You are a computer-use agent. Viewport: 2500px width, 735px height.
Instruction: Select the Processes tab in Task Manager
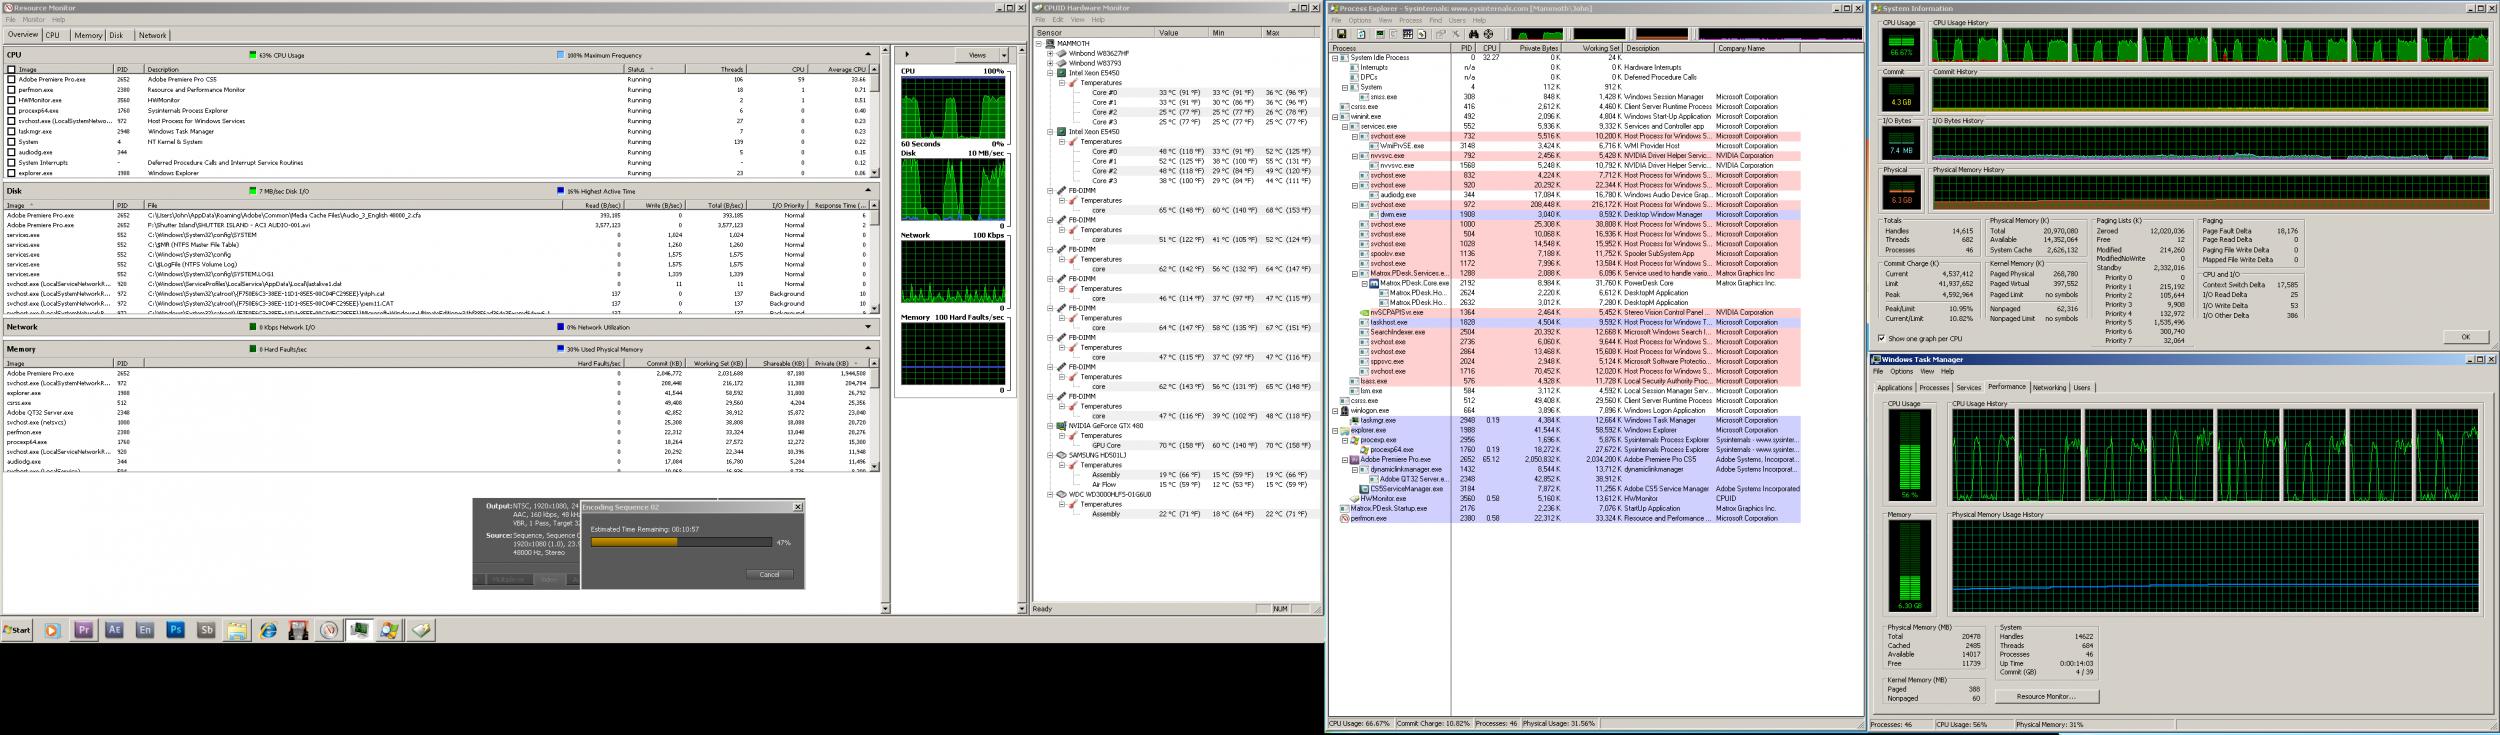point(1933,388)
